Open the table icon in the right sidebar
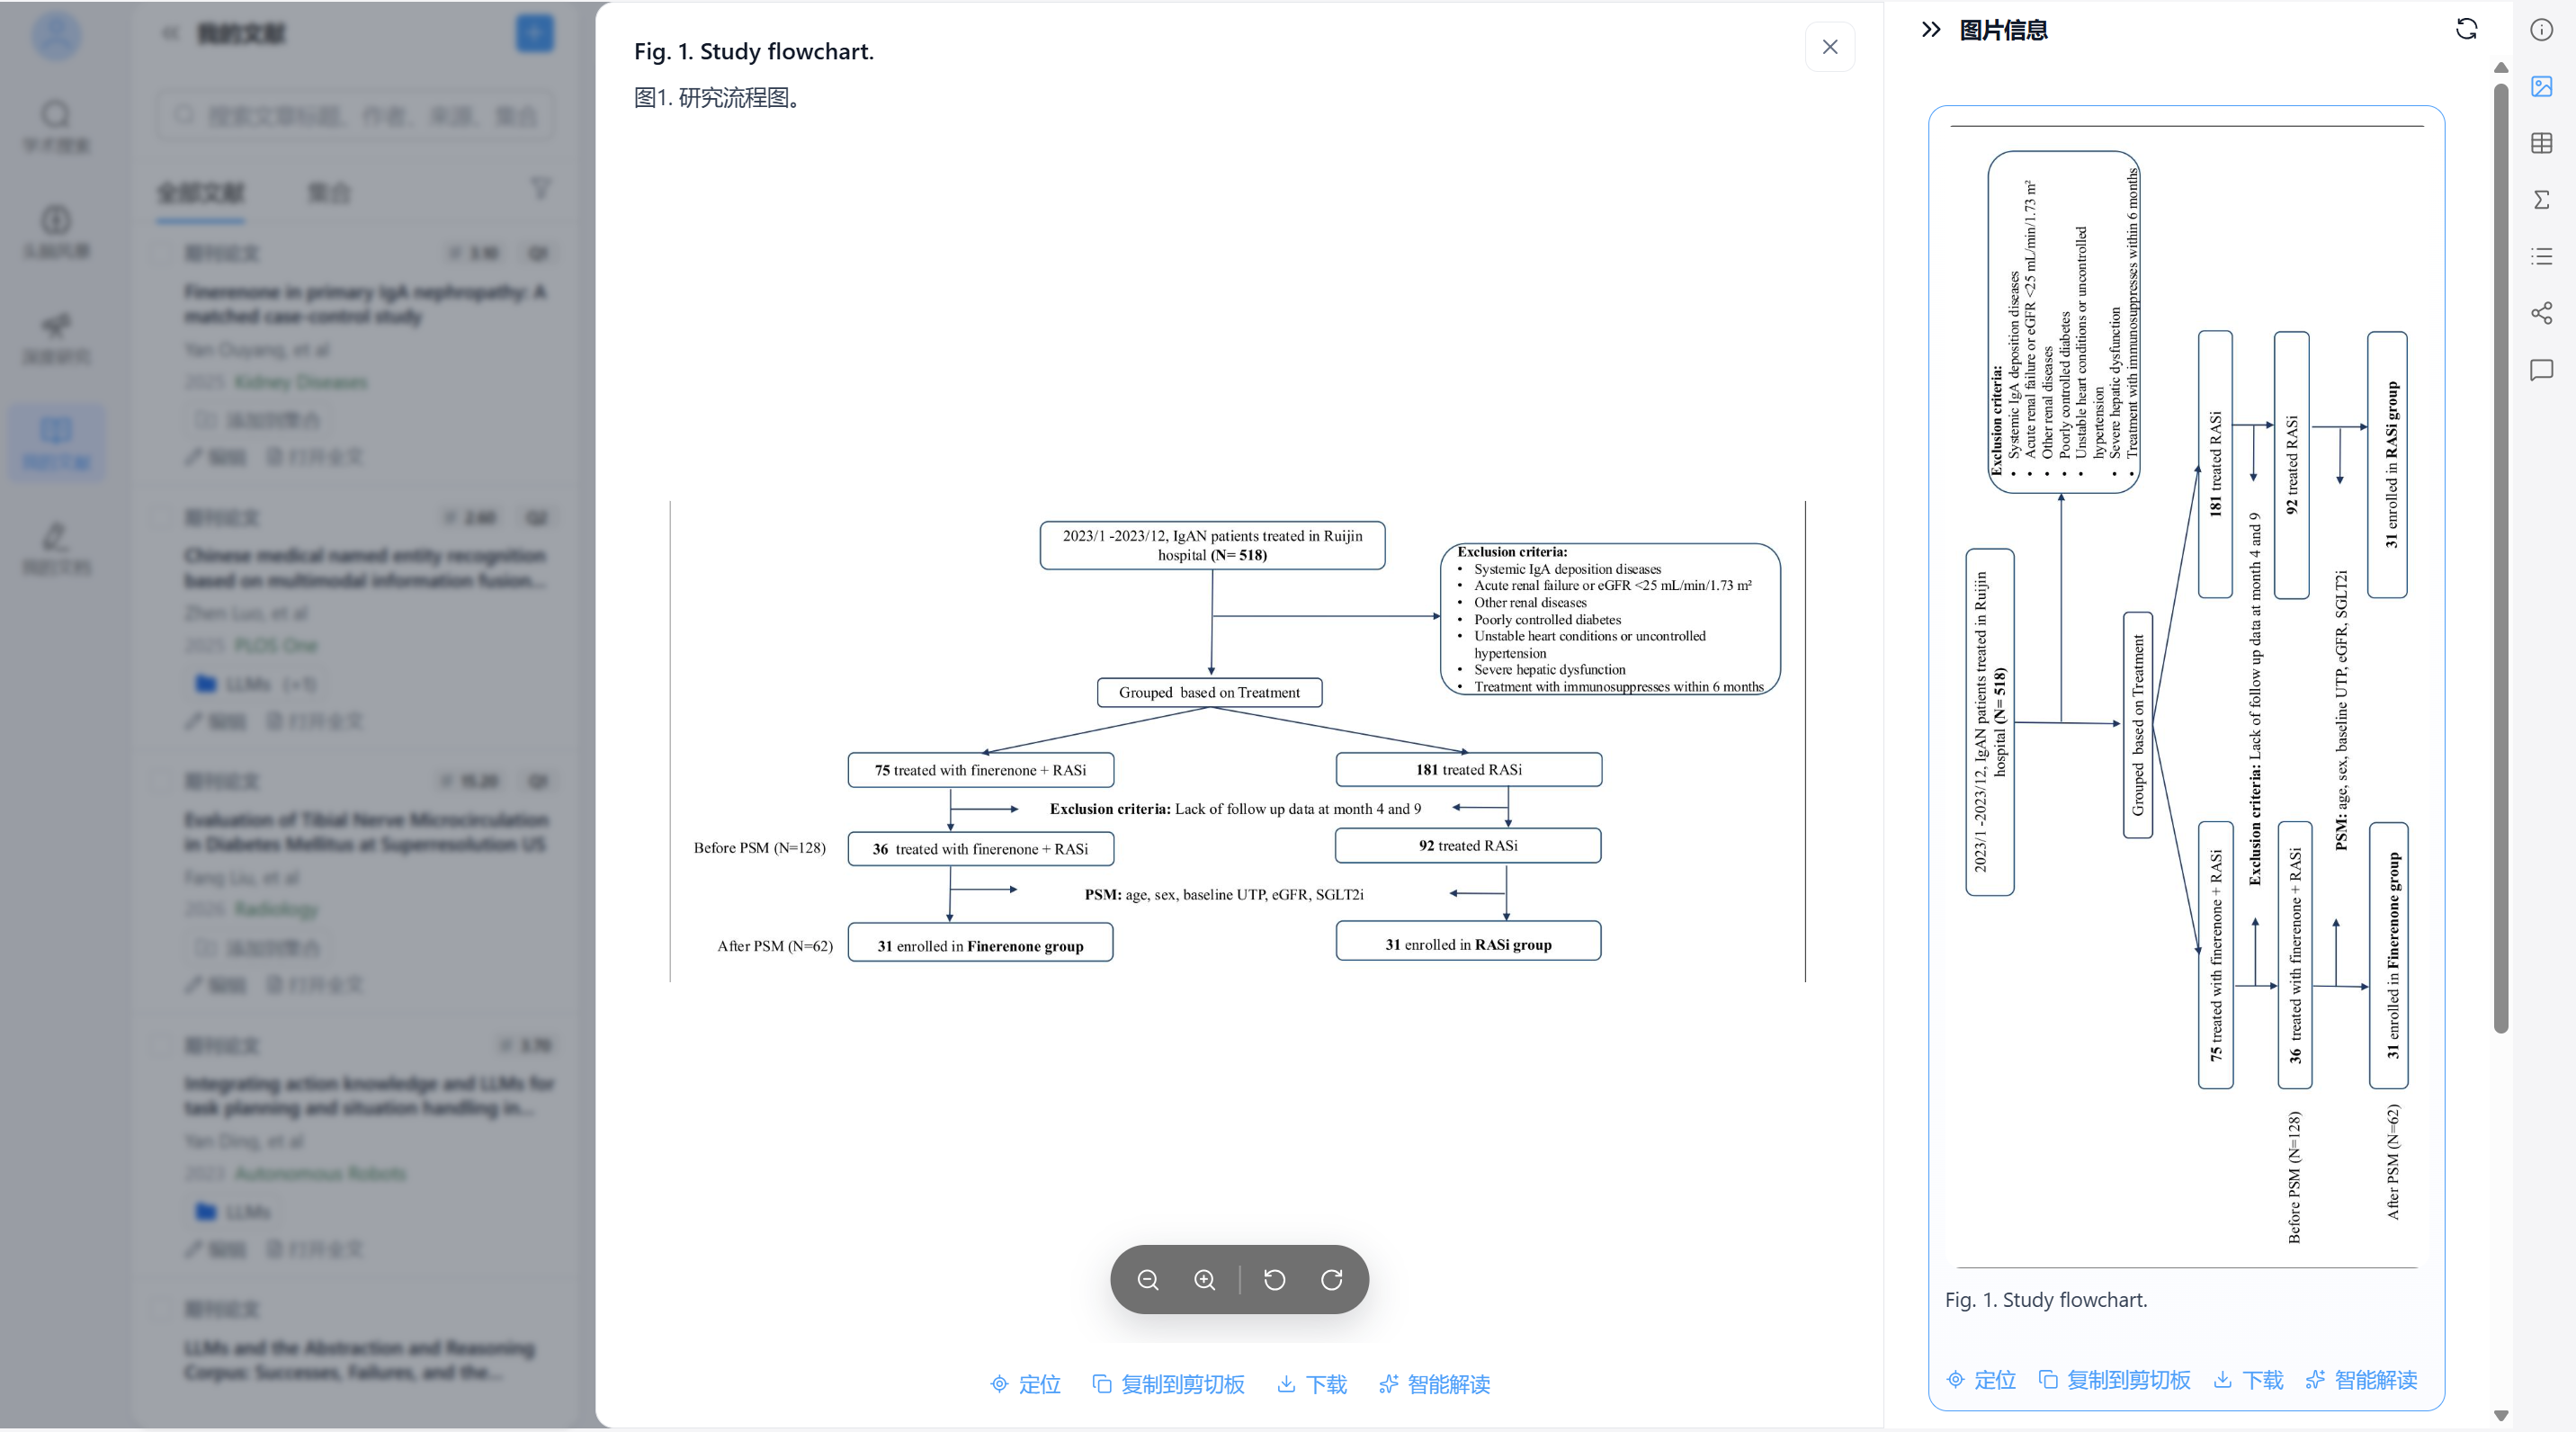 click(2541, 143)
